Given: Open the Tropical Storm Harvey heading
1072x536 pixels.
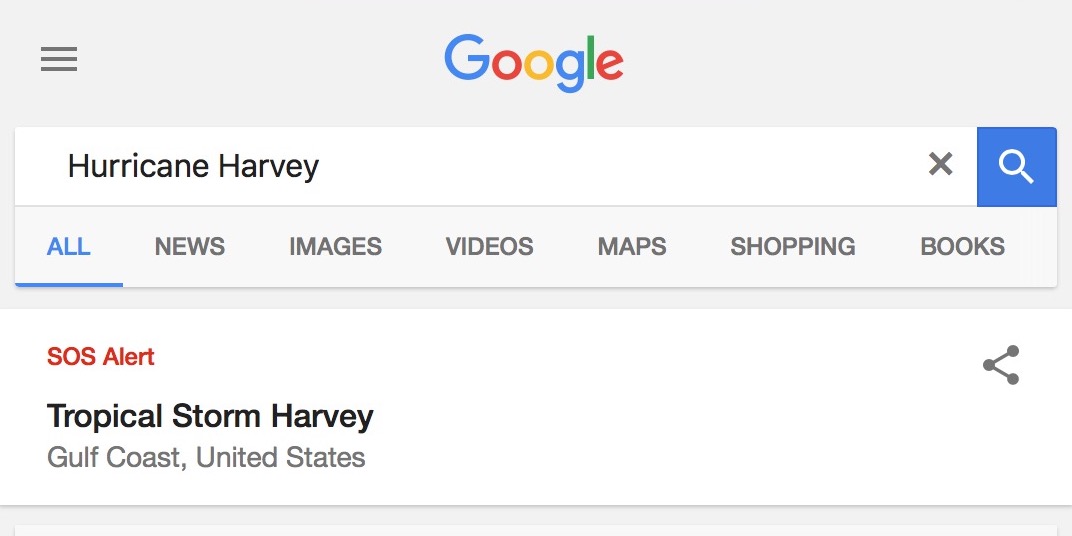Looking at the screenshot, I should click(x=210, y=416).
